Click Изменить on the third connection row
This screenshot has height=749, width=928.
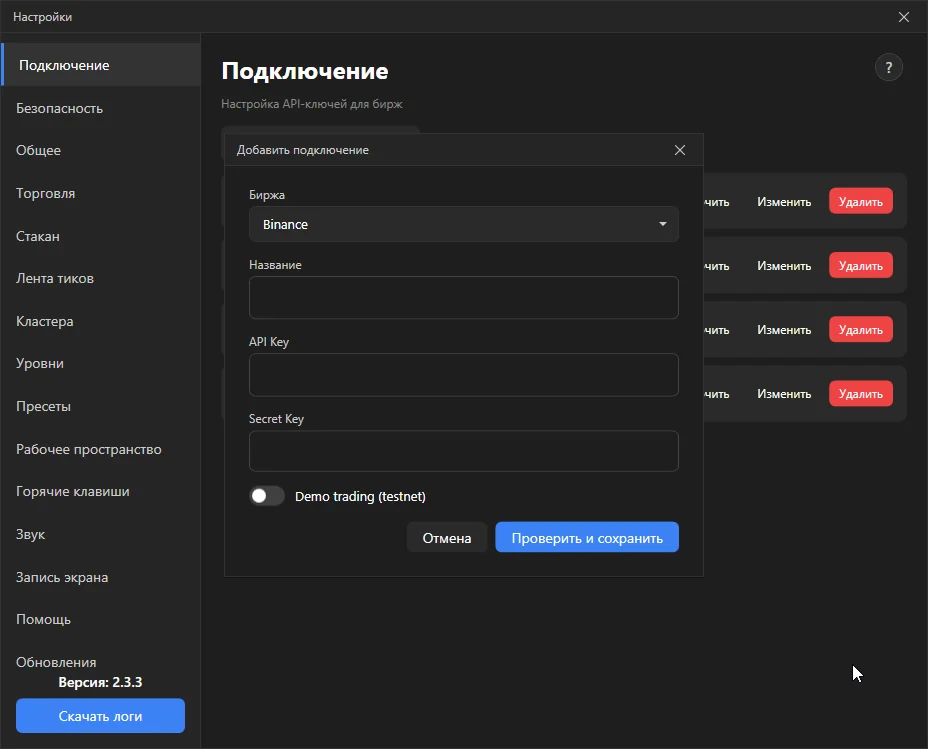784,330
